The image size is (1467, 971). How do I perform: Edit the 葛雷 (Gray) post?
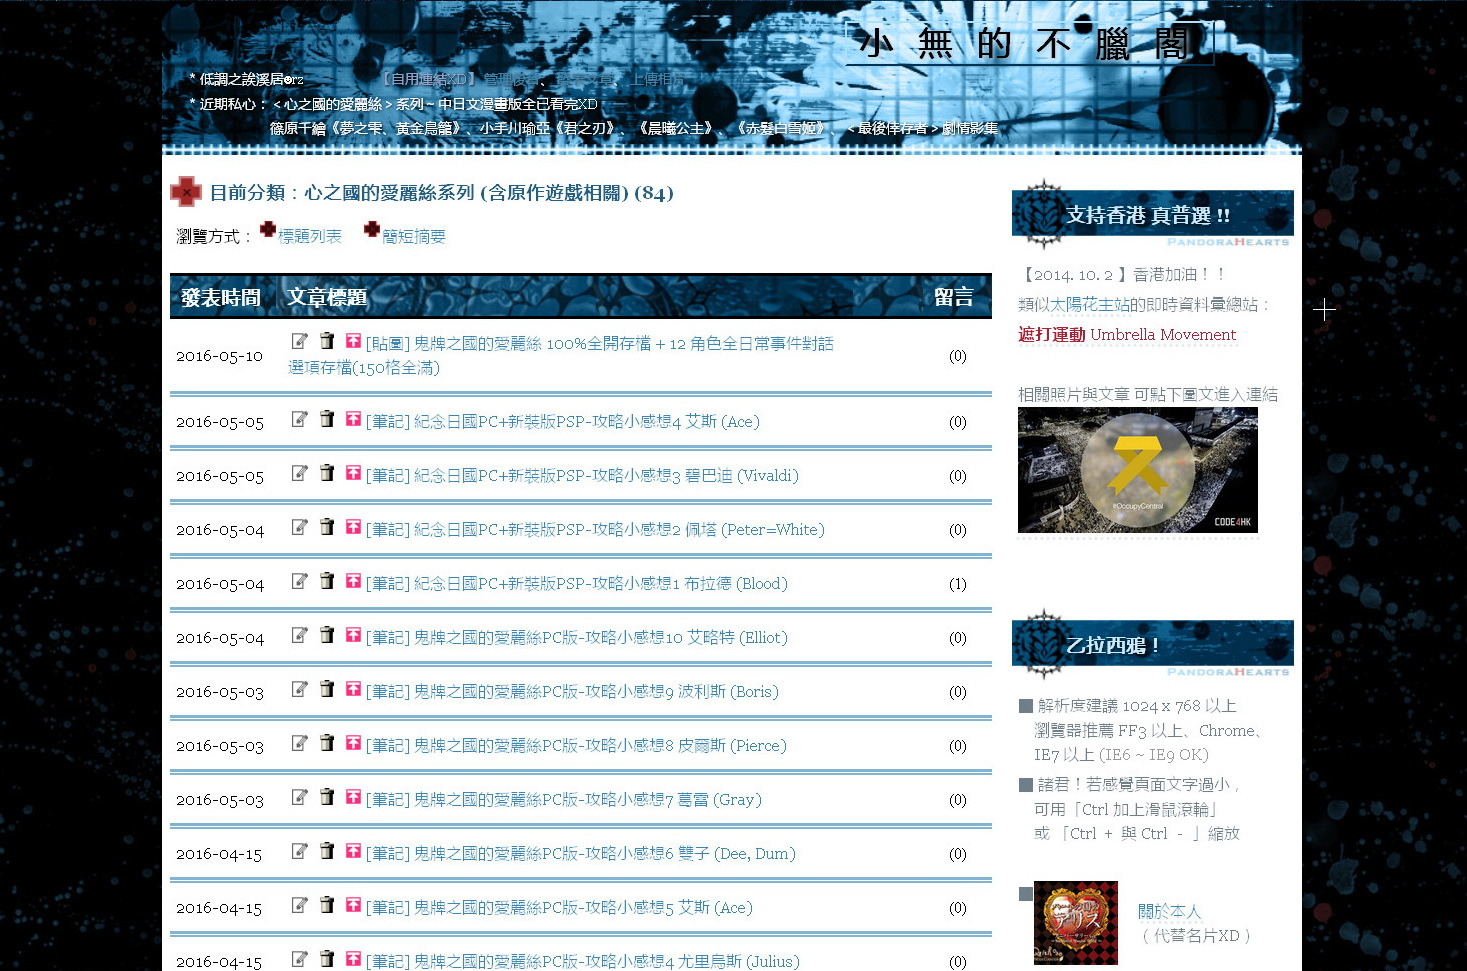pyautogui.click(x=299, y=797)
